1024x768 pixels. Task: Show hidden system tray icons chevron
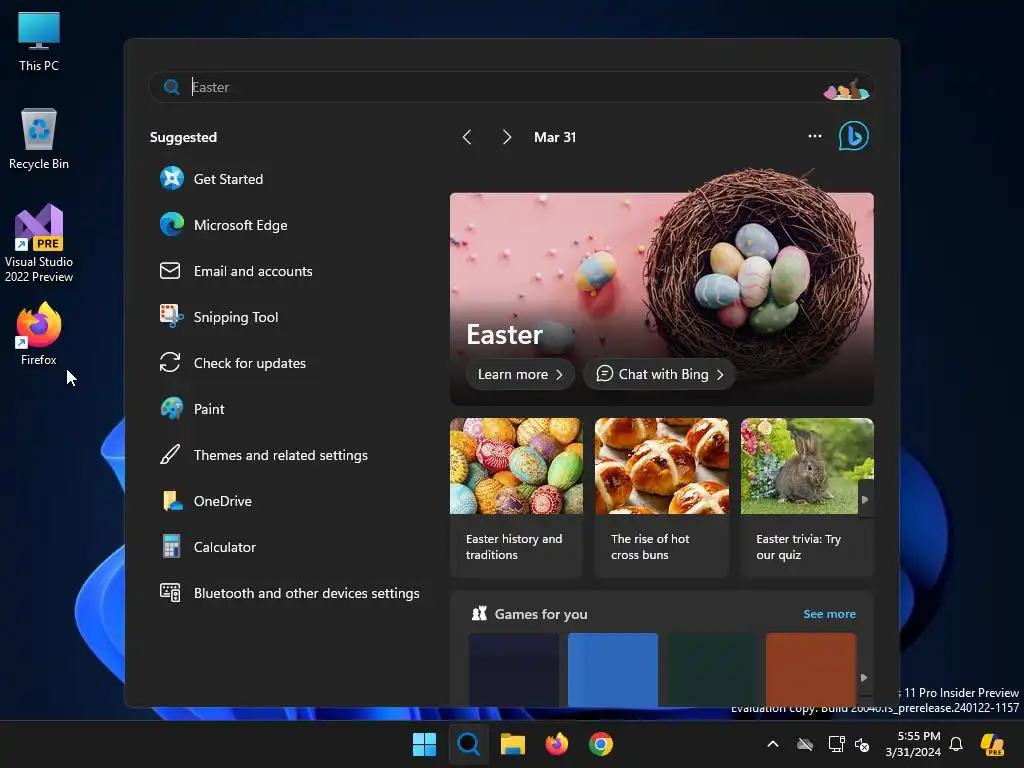click(x=773, y=744)
